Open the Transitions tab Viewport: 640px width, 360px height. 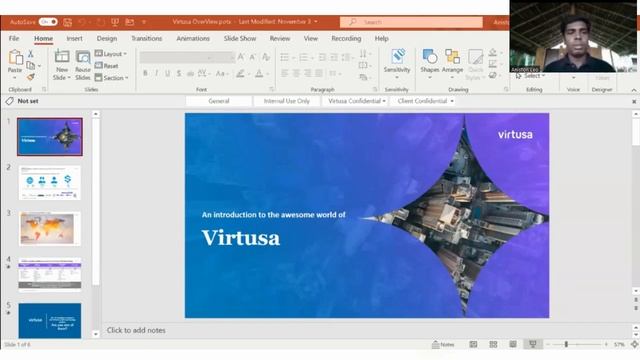147,38
